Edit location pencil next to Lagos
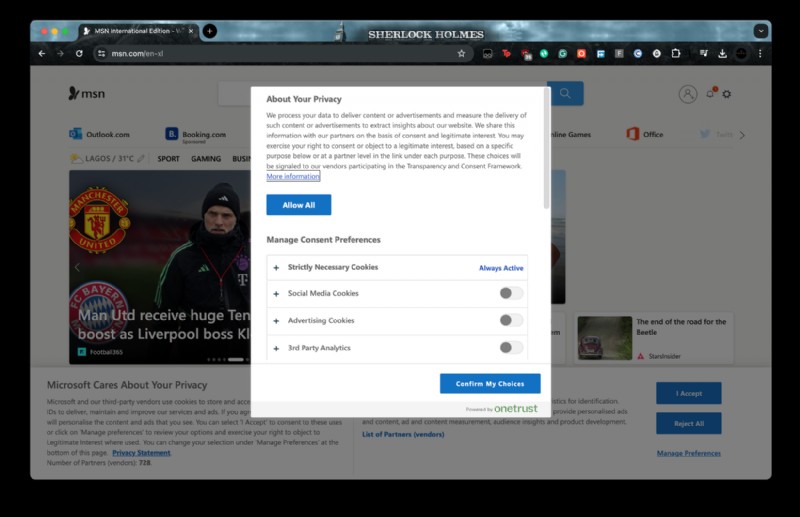 (141, 159)
